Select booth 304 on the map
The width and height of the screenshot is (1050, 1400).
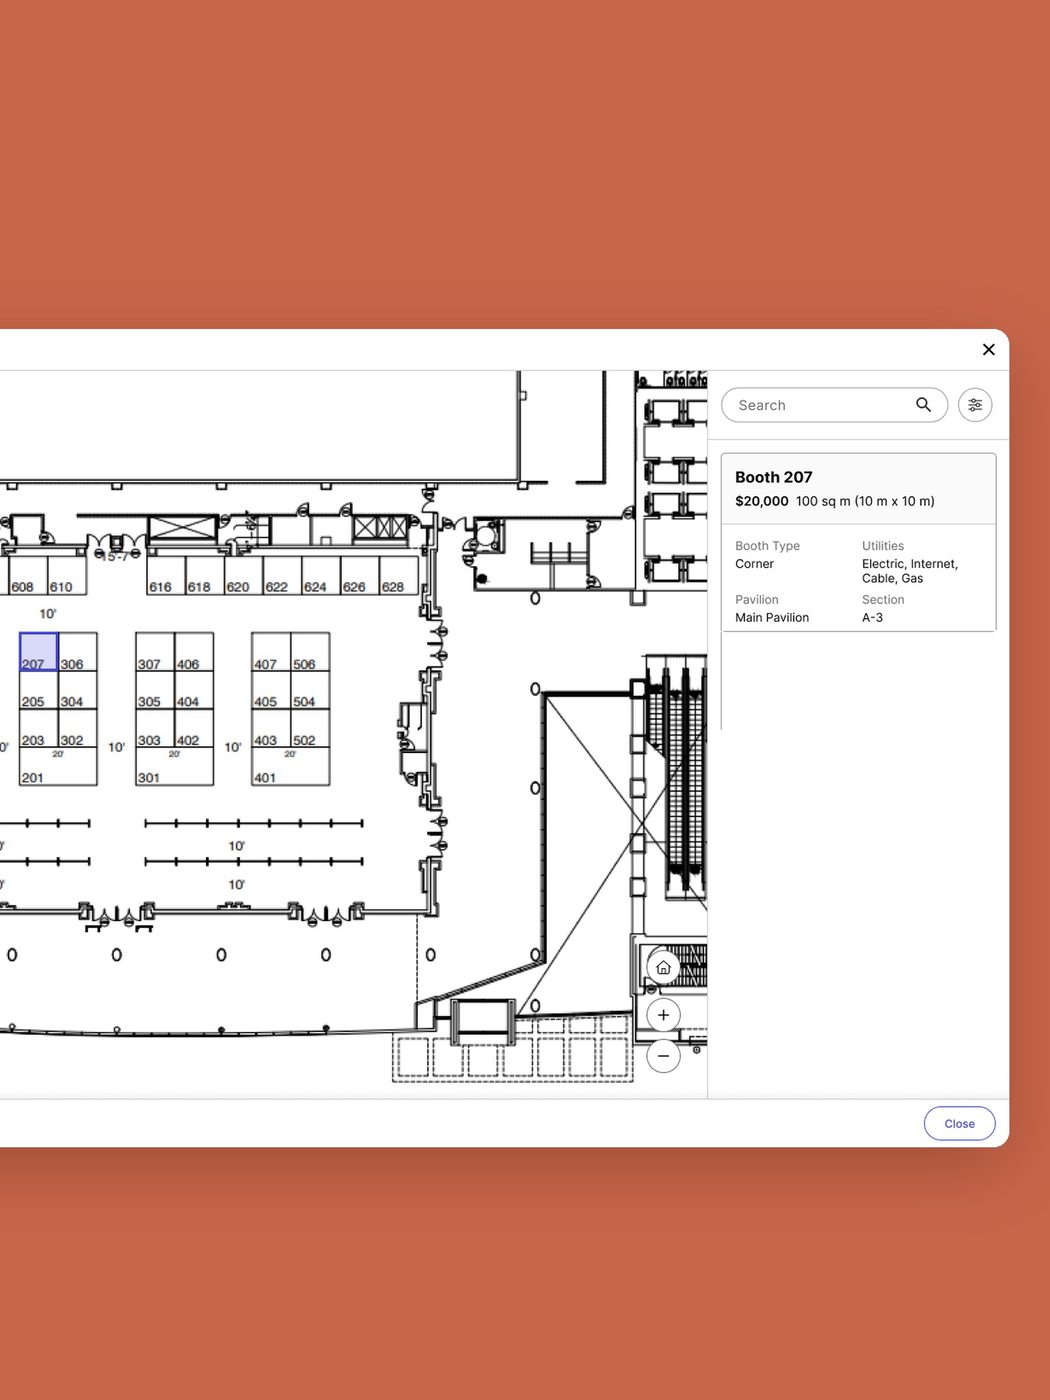[78, 690]
